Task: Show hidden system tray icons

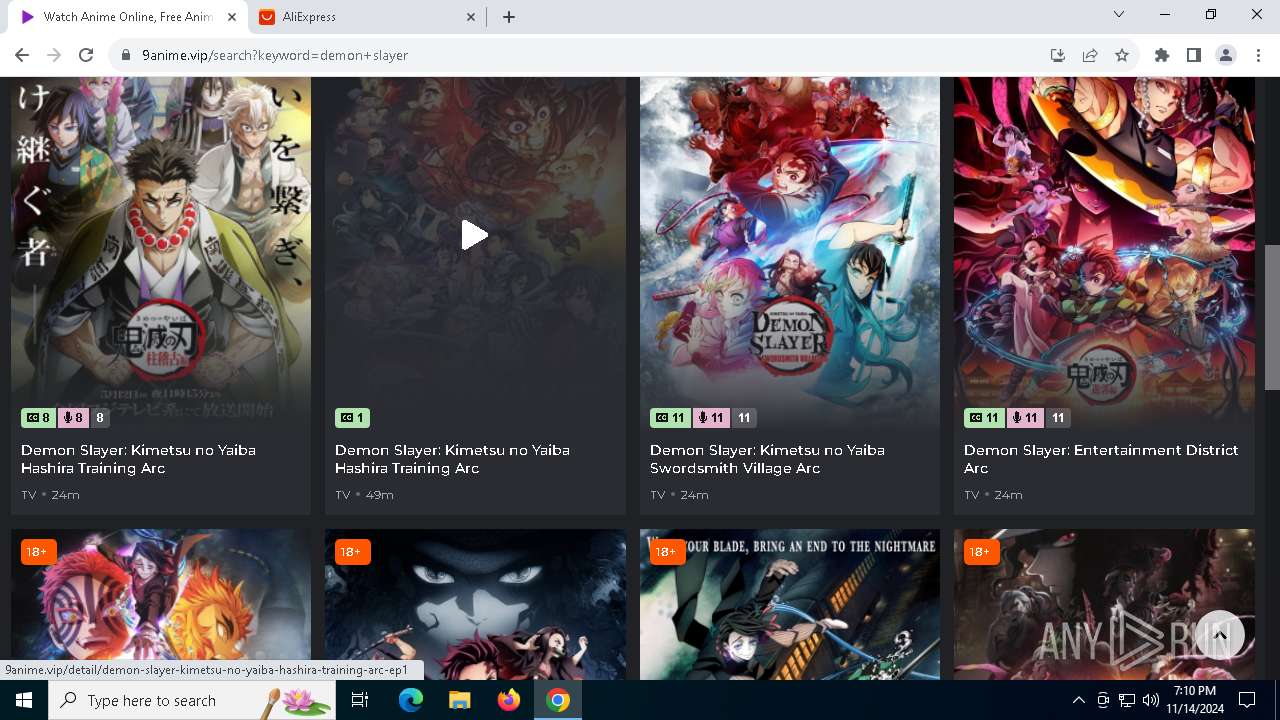Action: click(1078, 700)
